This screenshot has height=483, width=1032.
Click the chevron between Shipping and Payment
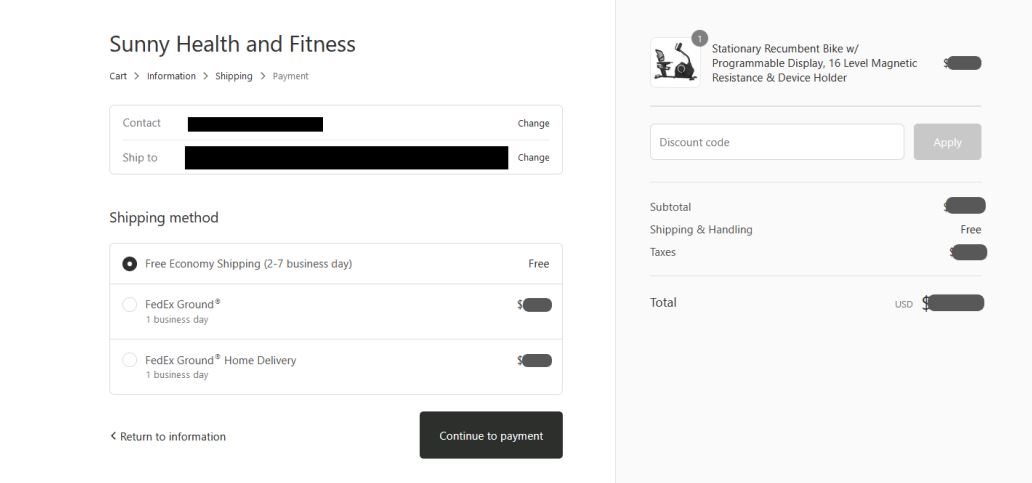263,76
